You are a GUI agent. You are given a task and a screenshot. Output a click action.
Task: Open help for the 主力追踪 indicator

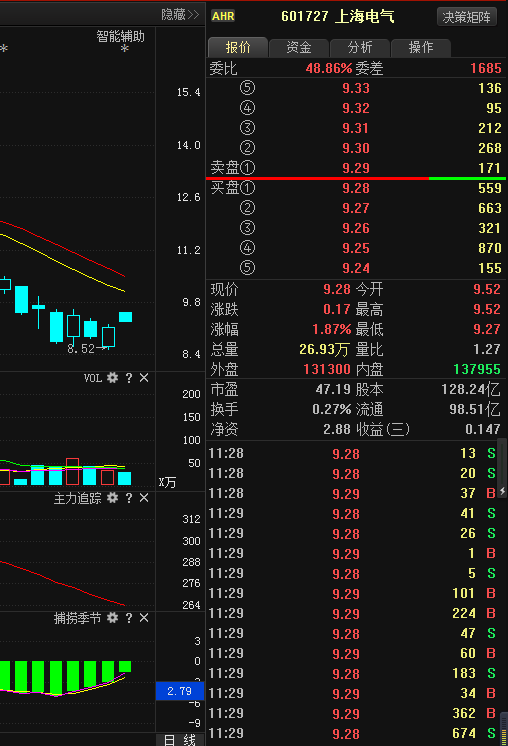pyautogui.click(x=128, y=498)
